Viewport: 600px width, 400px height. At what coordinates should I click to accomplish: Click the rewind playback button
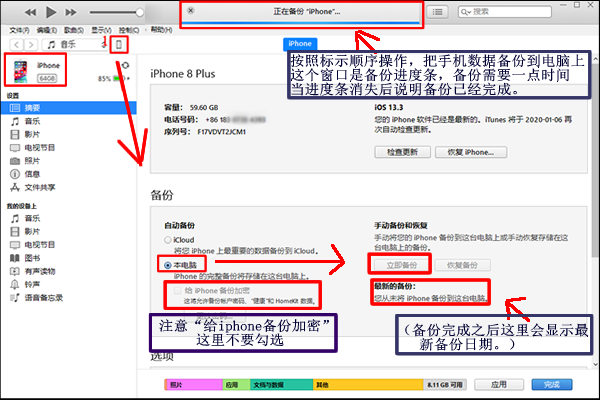[x=30, y=12]
